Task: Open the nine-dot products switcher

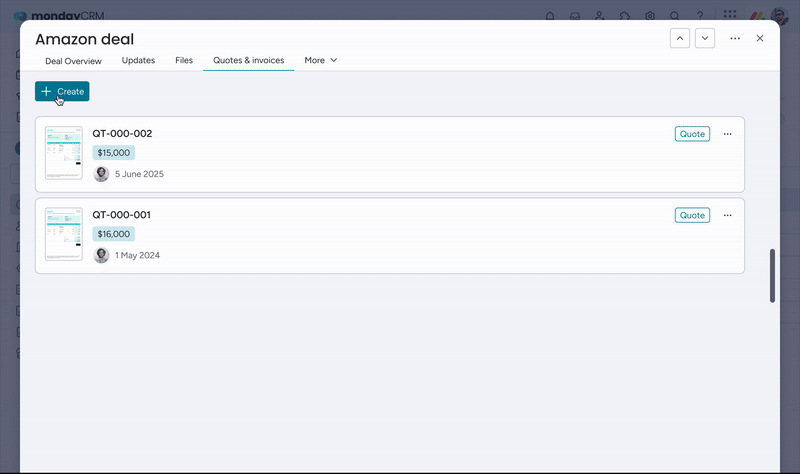Action: click(731, 16)
